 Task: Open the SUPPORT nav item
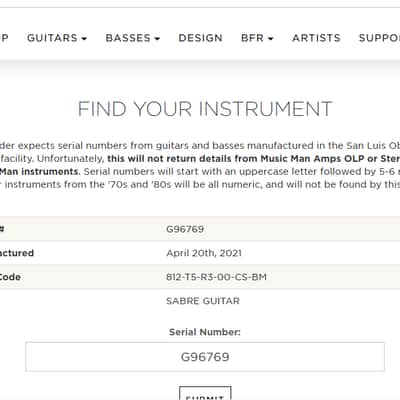pos(379,38)
